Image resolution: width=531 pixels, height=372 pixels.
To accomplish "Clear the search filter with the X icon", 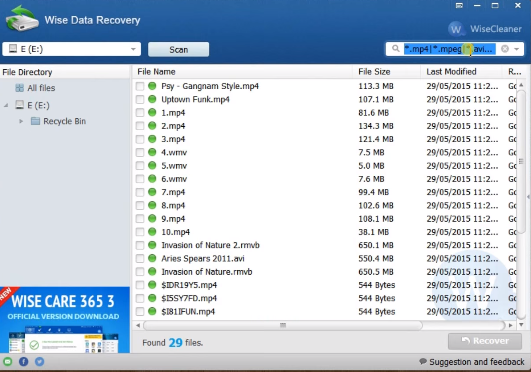I will [x=505, y=49].
